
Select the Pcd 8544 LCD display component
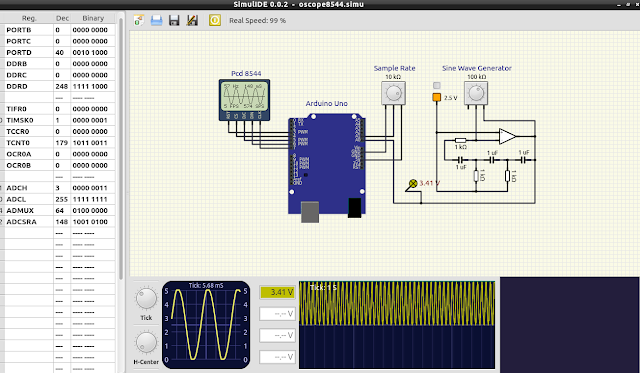[244, 100]
